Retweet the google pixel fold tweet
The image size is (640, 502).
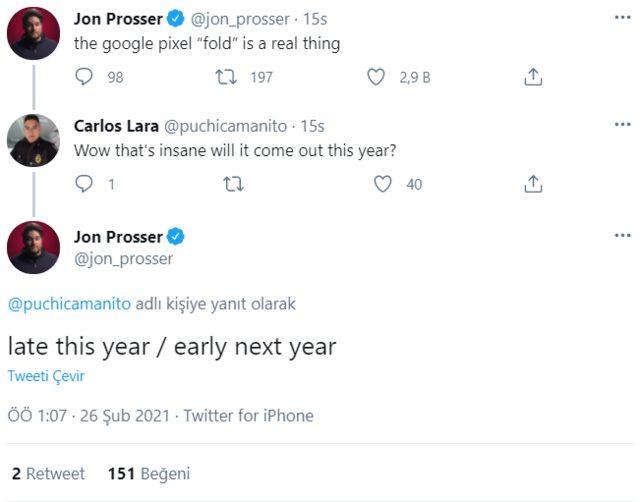226,77
